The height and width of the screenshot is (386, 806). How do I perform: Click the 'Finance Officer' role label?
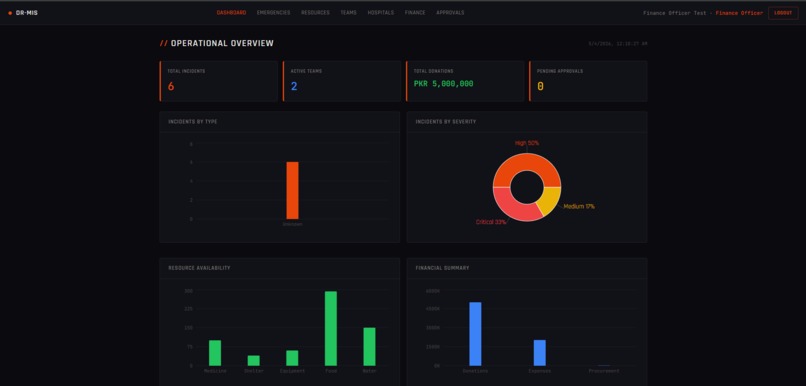click(739, 13)
